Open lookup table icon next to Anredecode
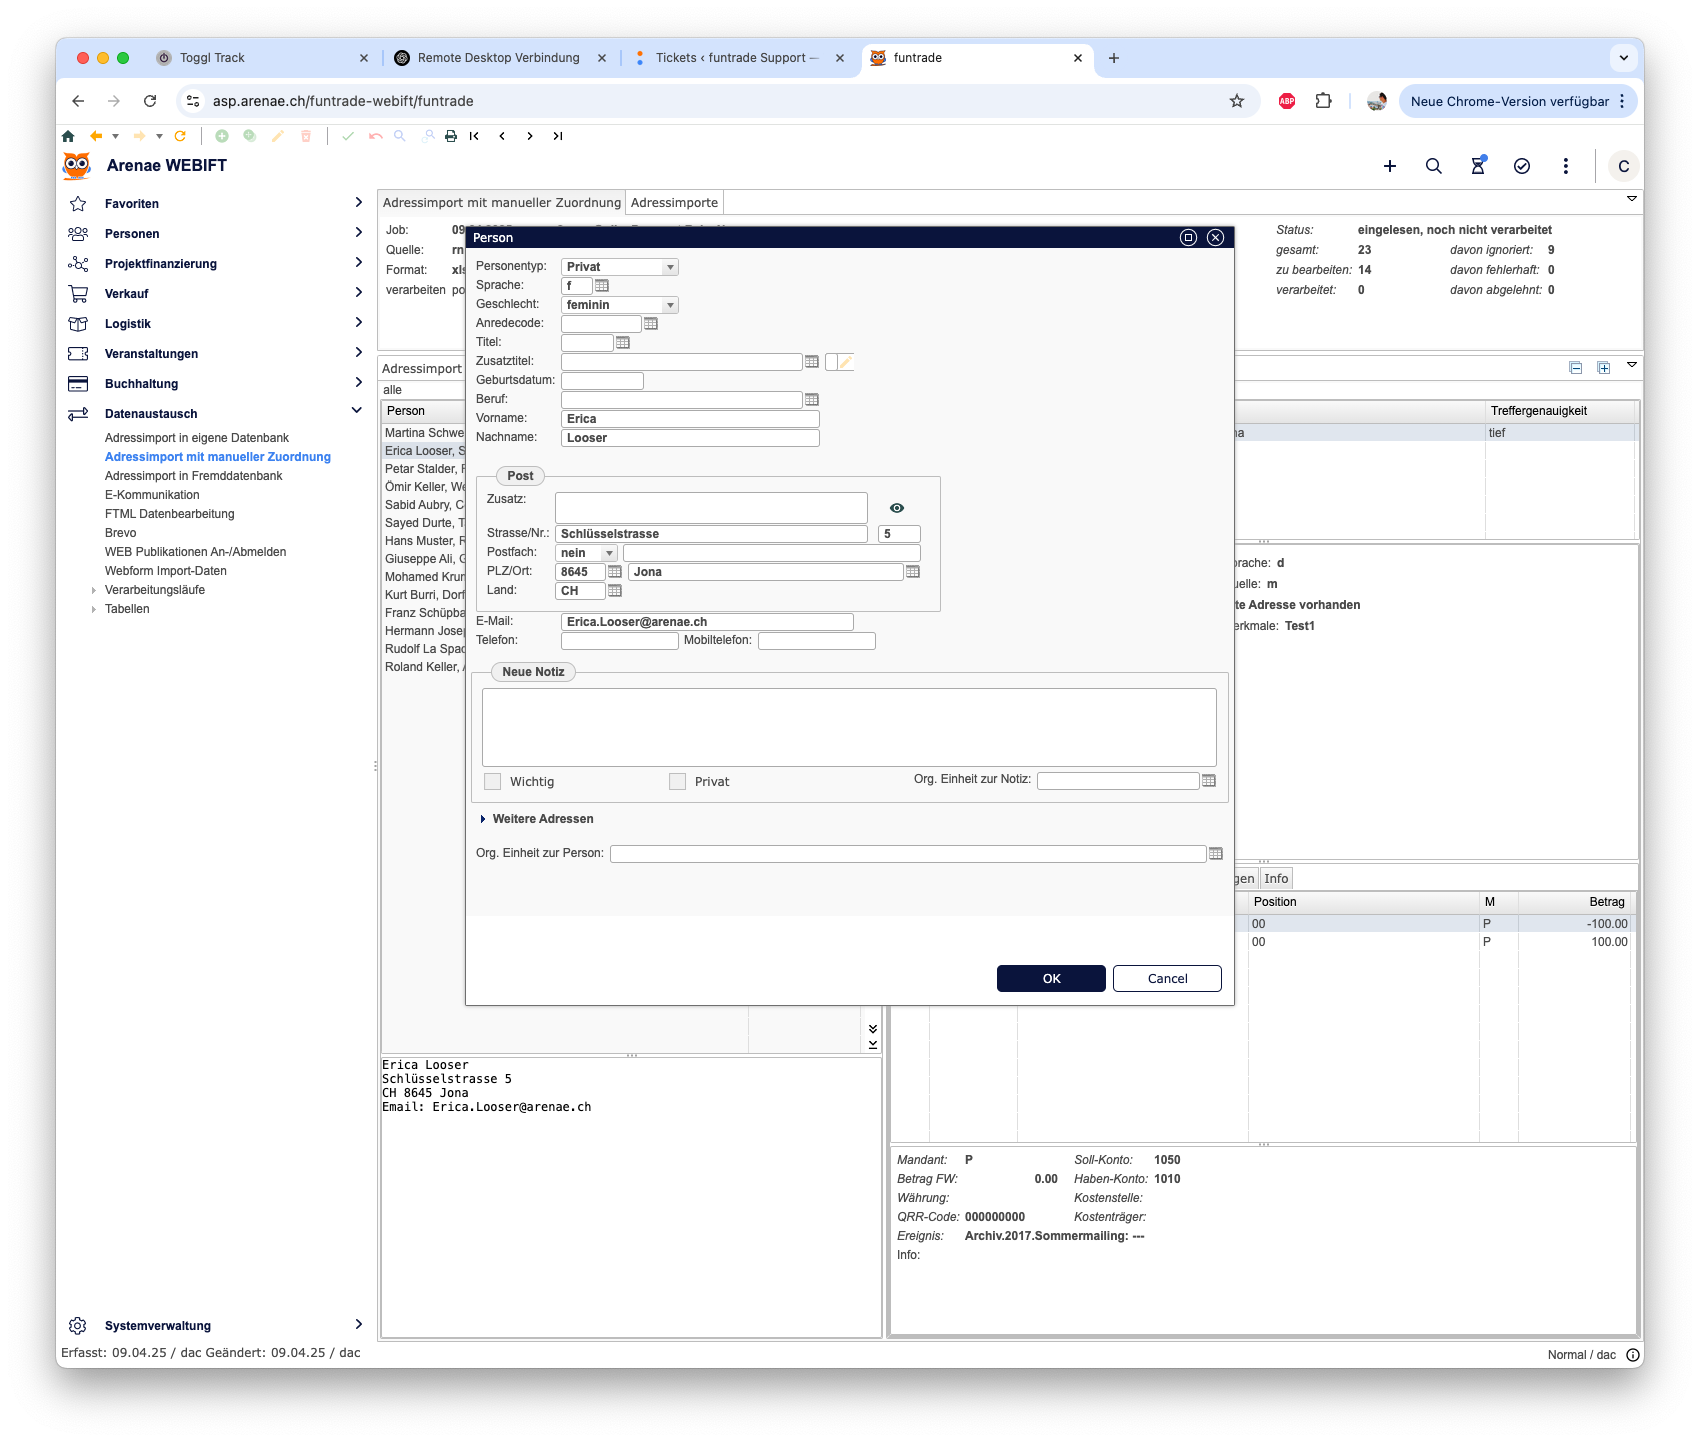Viewport: 1700px width, 1442px height. 651,324
